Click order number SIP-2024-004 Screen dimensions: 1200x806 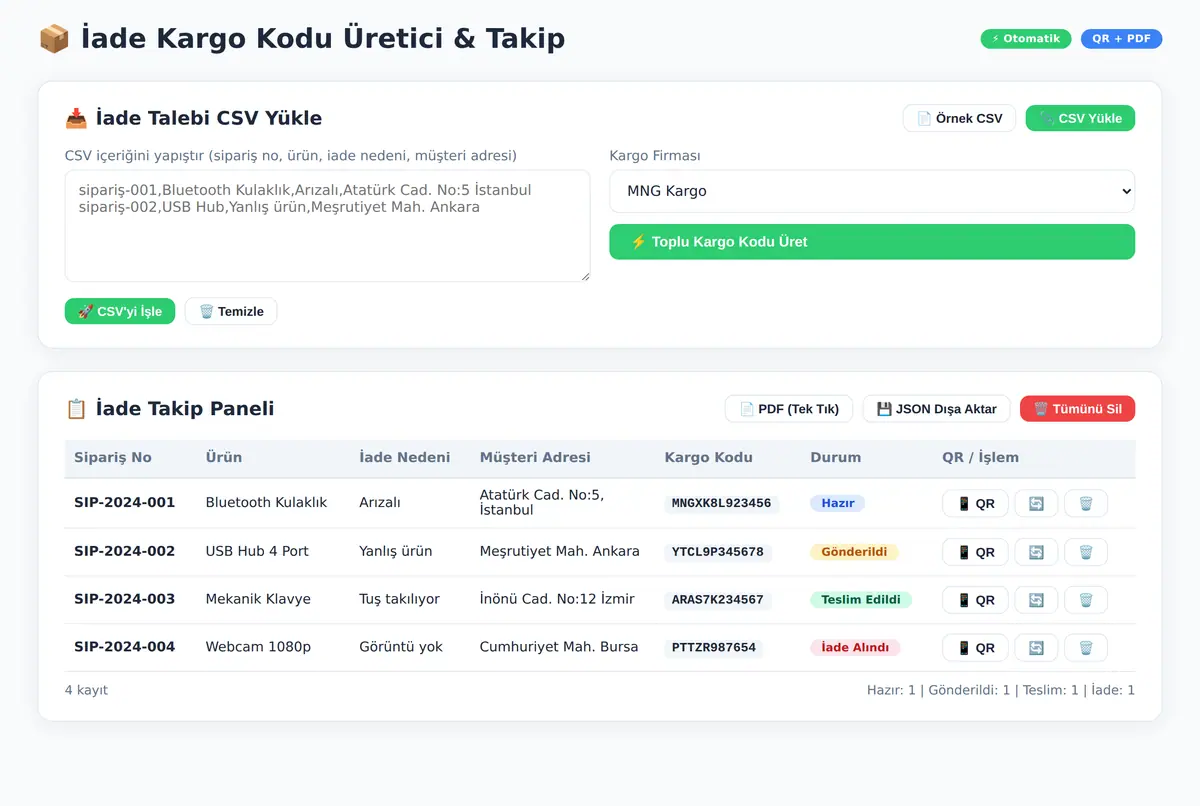tap(124, 648)
